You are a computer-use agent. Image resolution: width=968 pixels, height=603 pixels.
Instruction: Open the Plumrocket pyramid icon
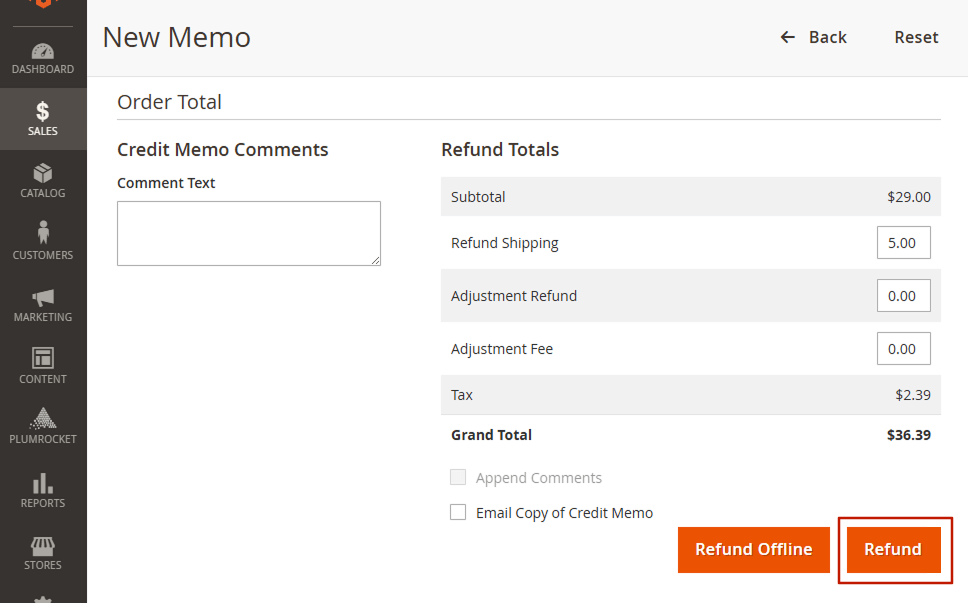(43, 418)
